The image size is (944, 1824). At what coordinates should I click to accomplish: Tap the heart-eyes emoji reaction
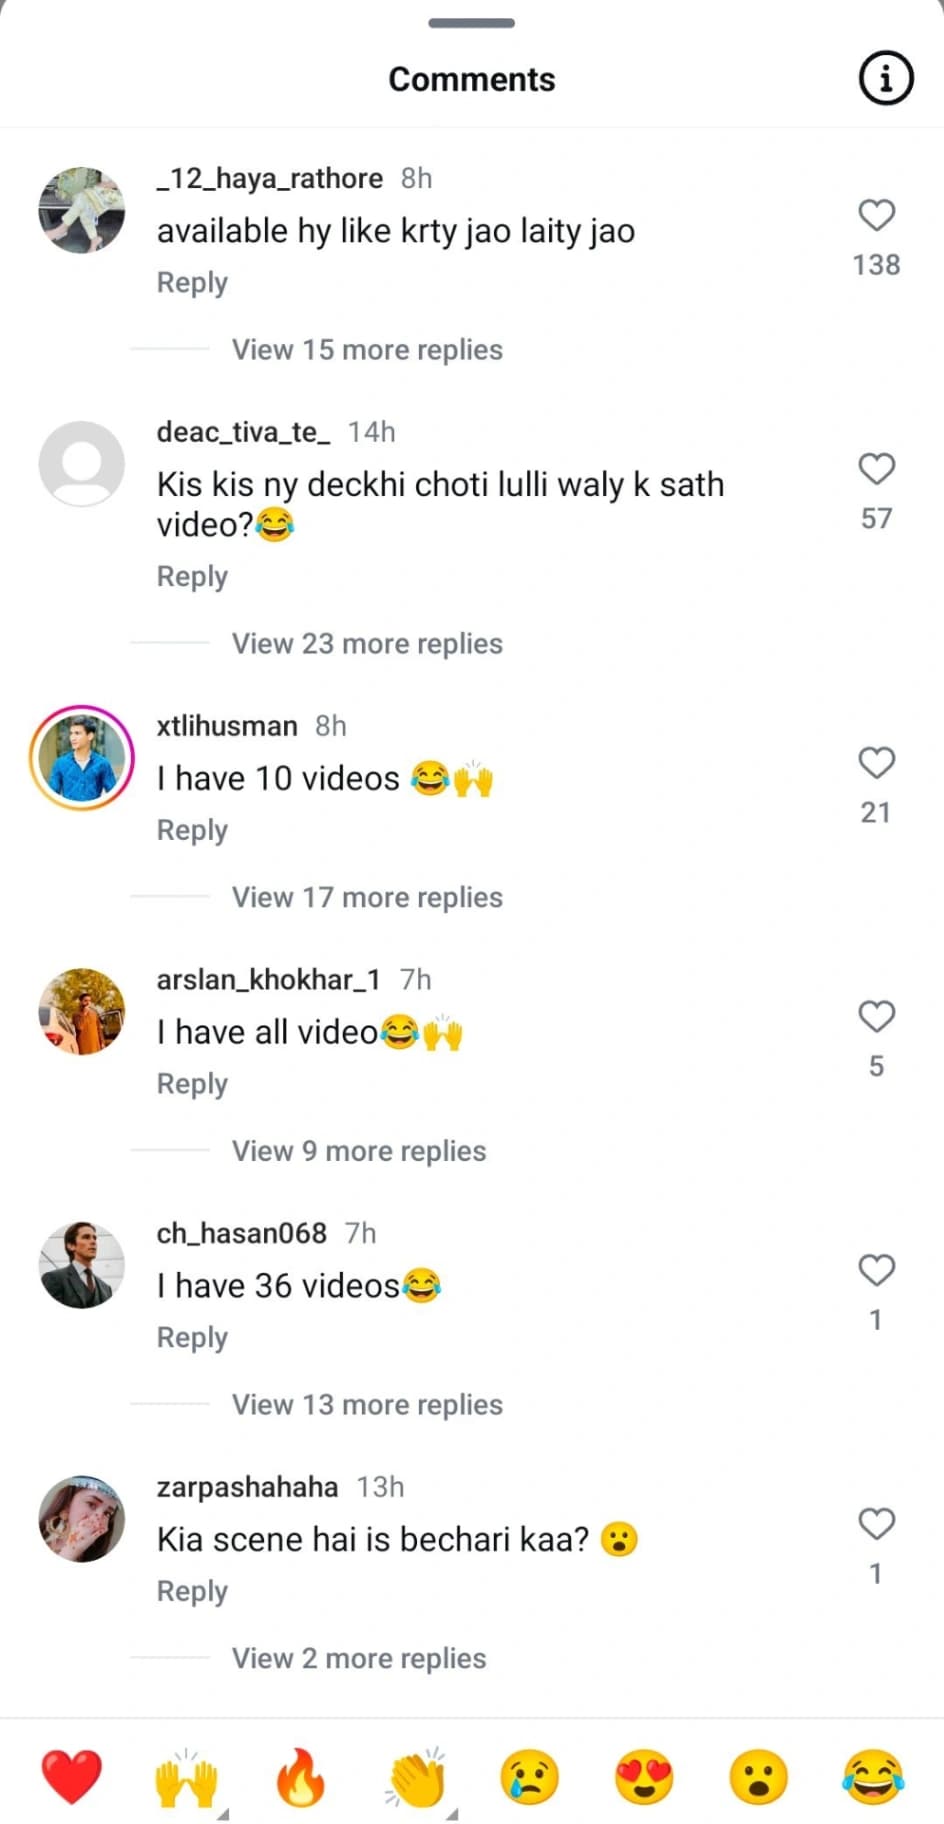tap(644, 1778)
